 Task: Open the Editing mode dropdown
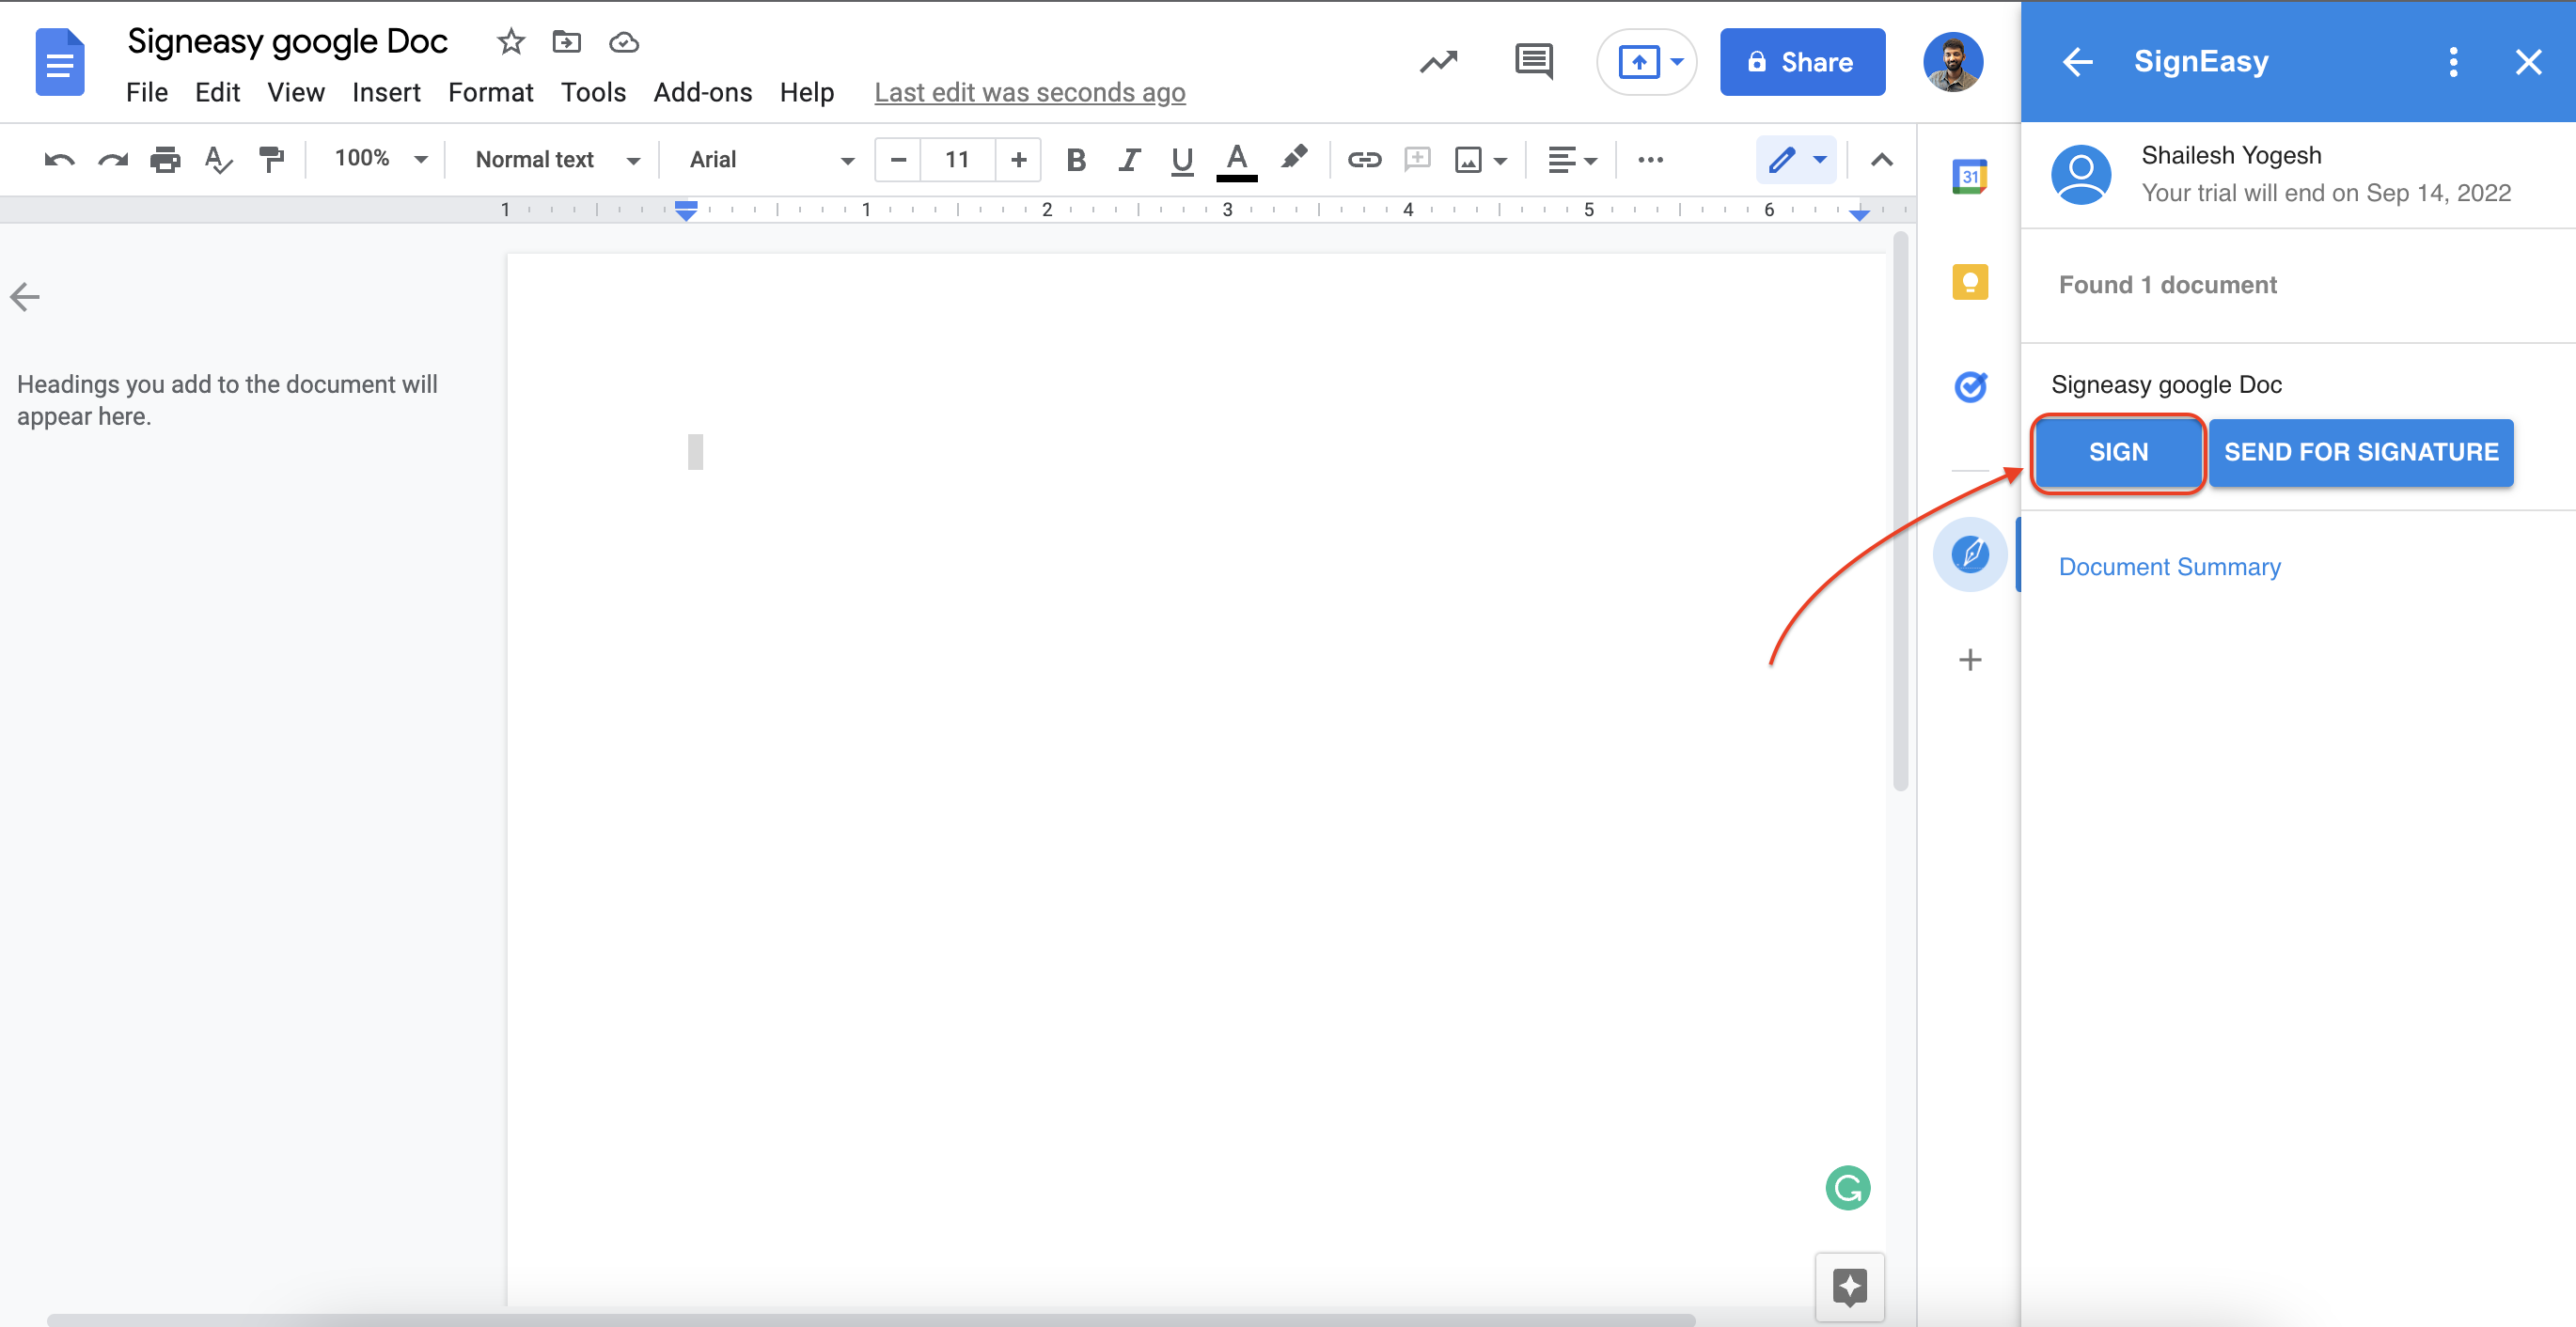click(x=1797, y=160)
